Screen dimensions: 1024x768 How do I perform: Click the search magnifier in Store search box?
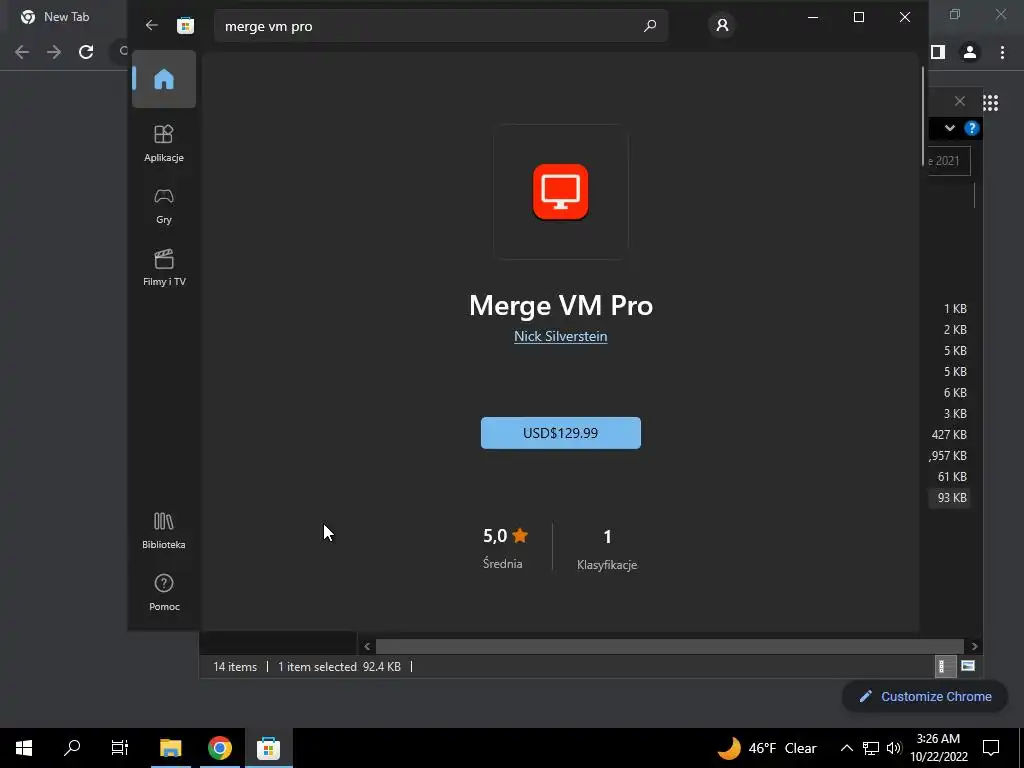coord(650,26)
